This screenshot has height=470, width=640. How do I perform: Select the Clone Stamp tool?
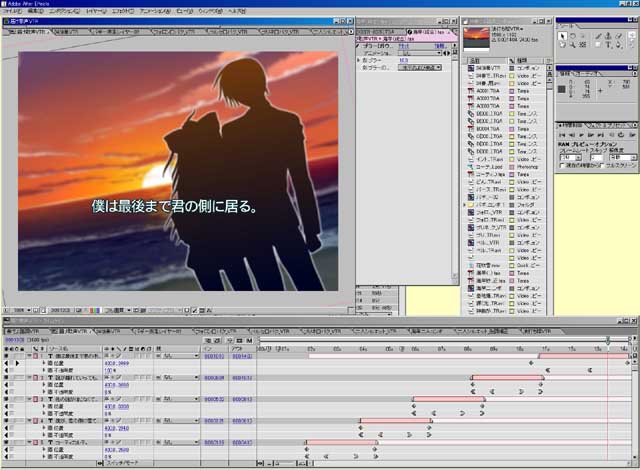(x=609, y=36)
